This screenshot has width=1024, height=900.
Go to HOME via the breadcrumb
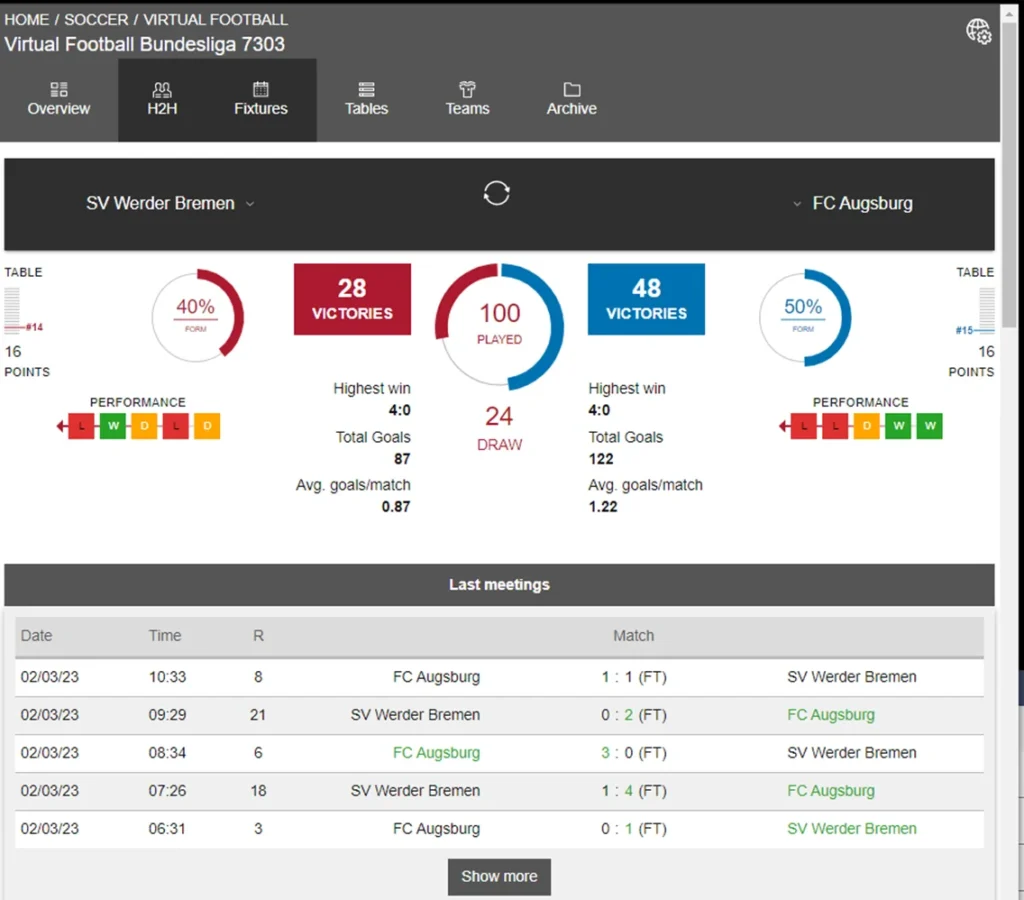point(27,18)
